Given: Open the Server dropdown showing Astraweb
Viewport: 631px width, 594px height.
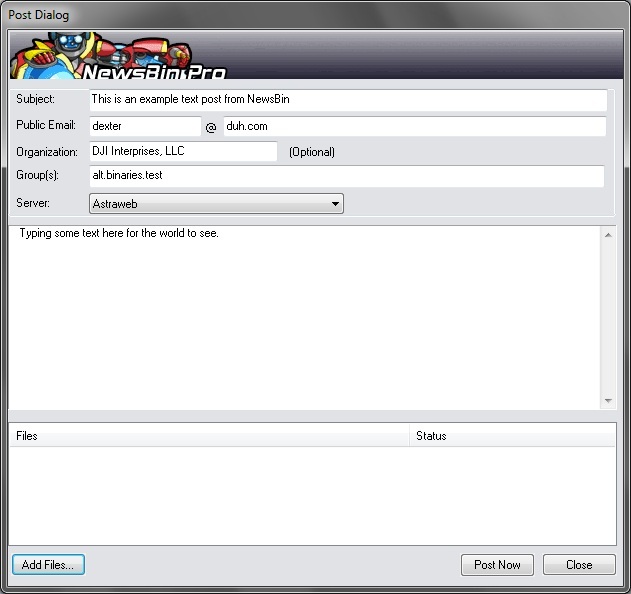Looking at the screenshot, I should coord(216,204).
